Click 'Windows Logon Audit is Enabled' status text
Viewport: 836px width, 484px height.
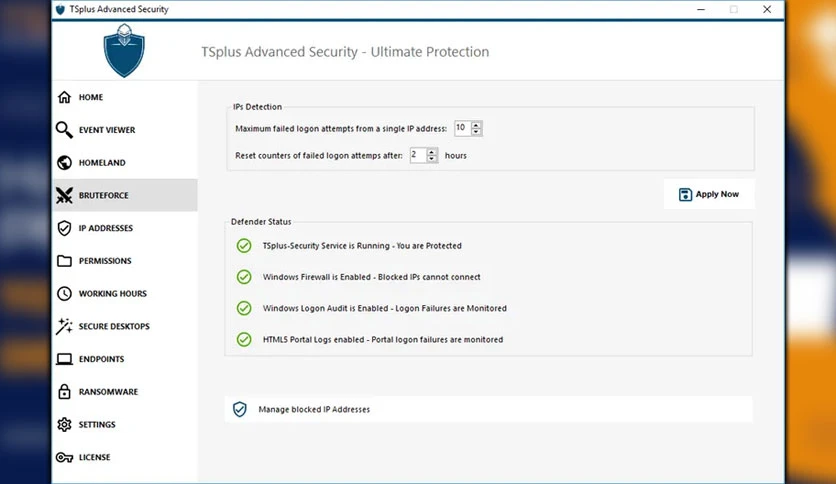(x=384, y=308)
